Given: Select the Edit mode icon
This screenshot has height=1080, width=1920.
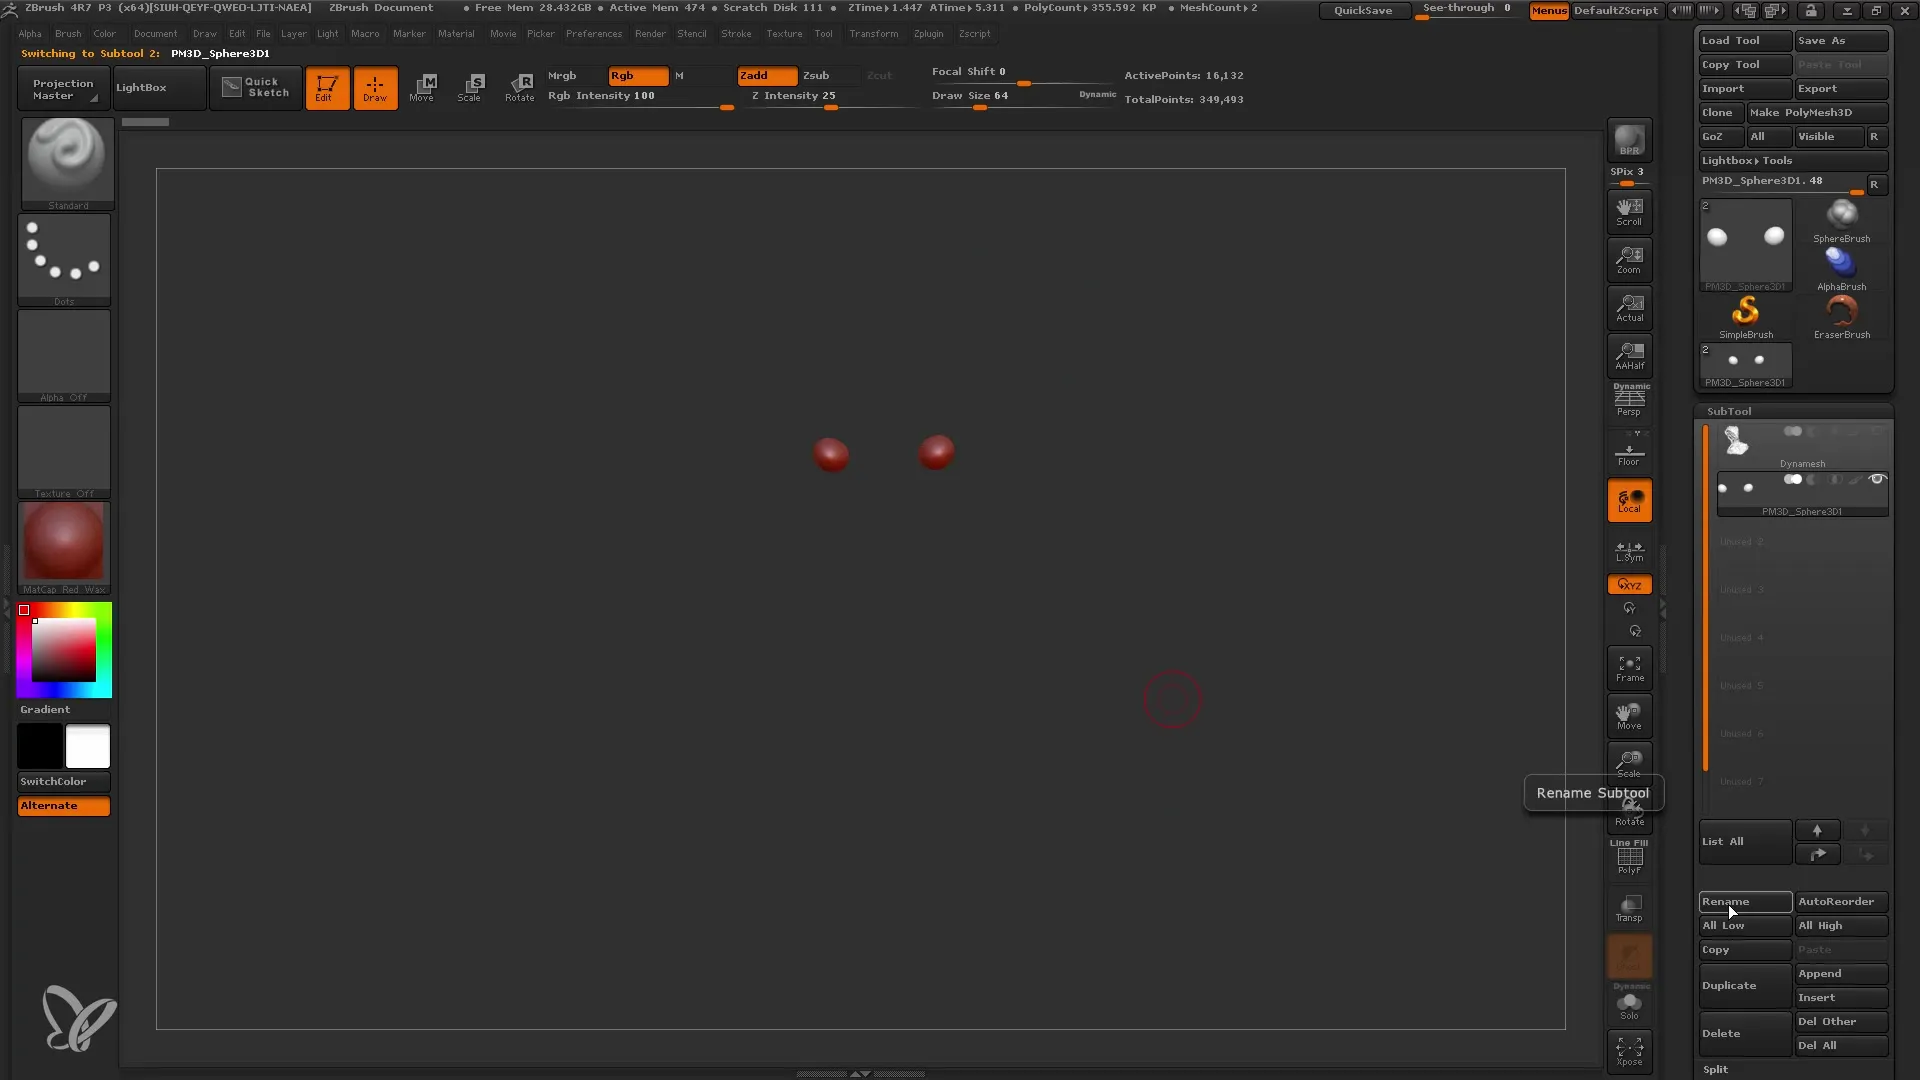Looking at the screenshot, I should (x=327, y=88).
